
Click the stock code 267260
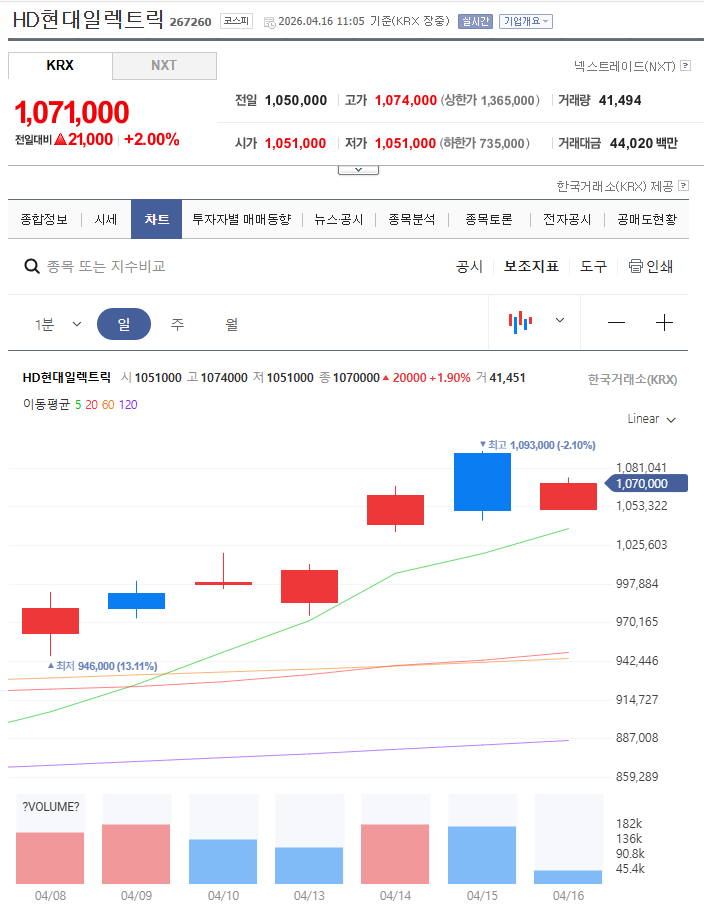[x=190, y=22]
